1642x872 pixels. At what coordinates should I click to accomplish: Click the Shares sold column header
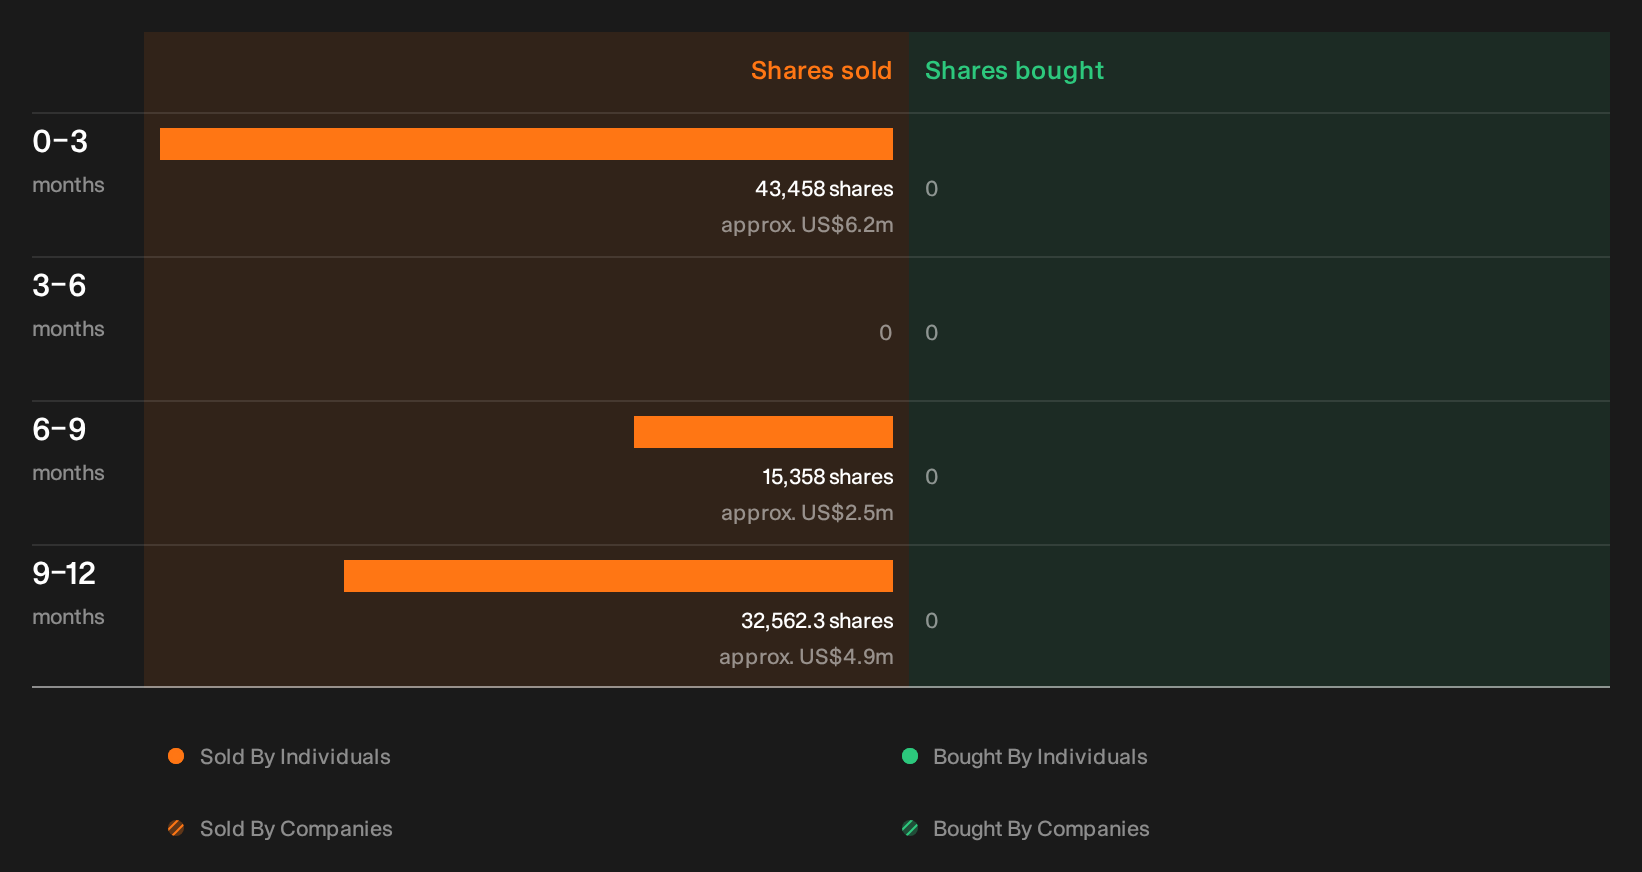pos(821,71)
